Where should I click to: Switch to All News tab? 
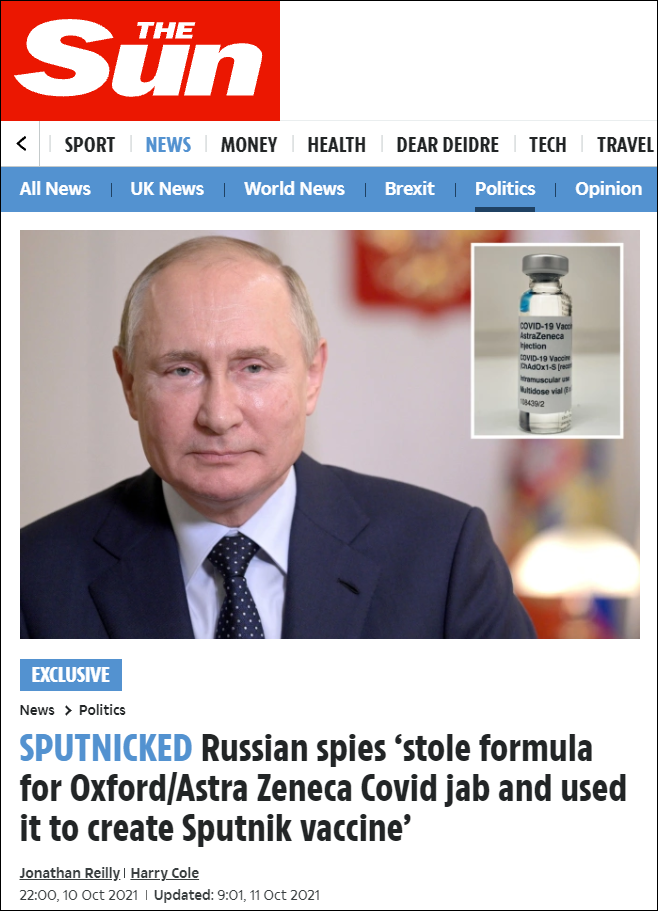[x=55, y=189]
